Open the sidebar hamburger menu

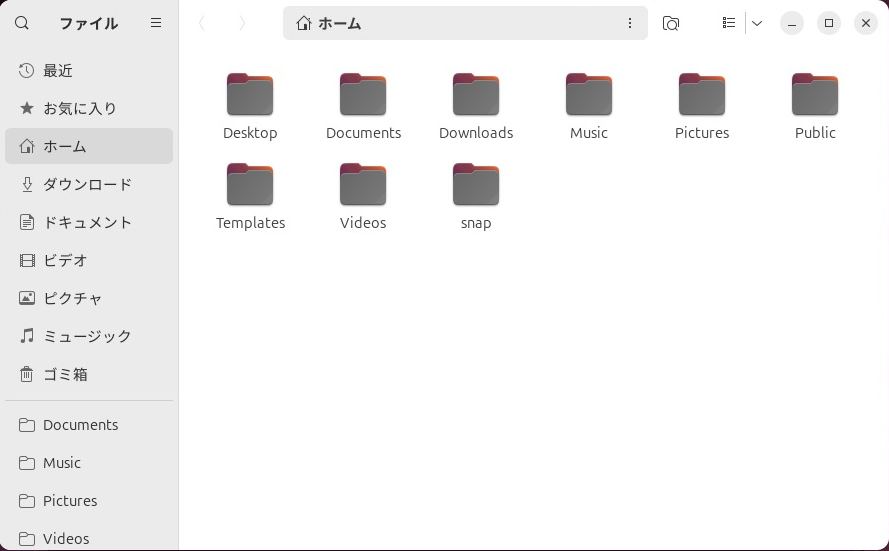[156, 23]
